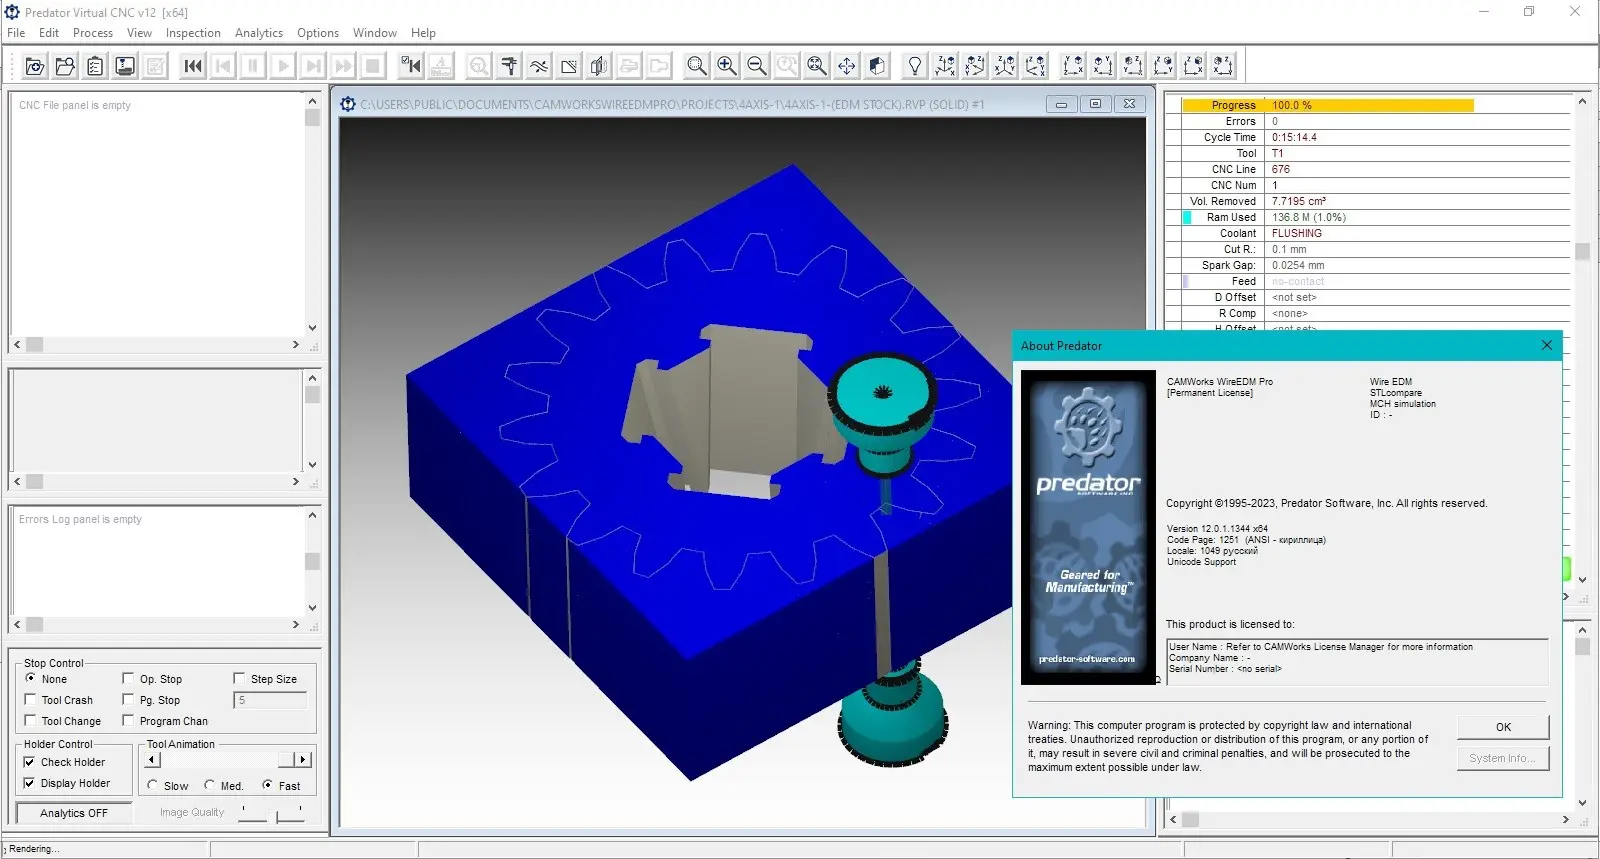The width and height of the screenshot is (1600, 859).
Task: Select the caliper measurement tool icon
Action: [509, 66]
